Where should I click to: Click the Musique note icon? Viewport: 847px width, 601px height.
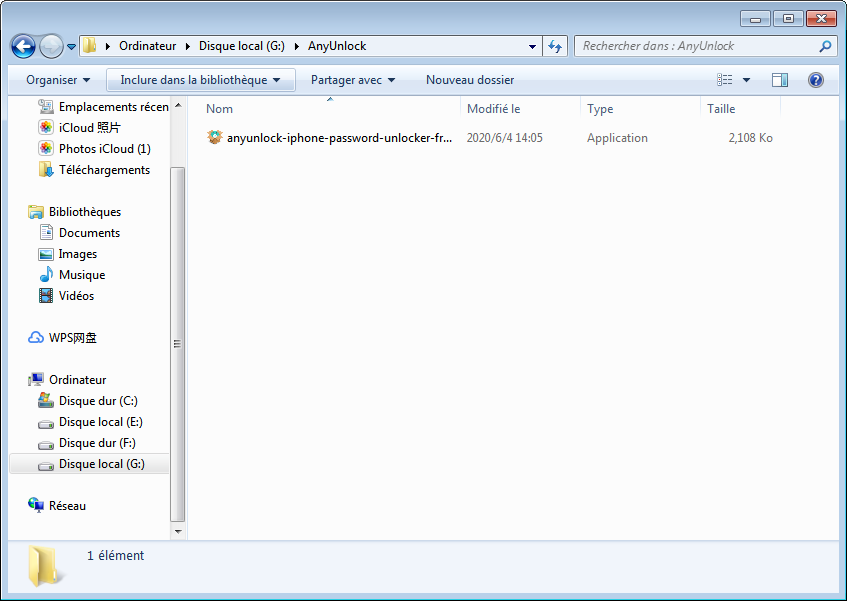46,274
